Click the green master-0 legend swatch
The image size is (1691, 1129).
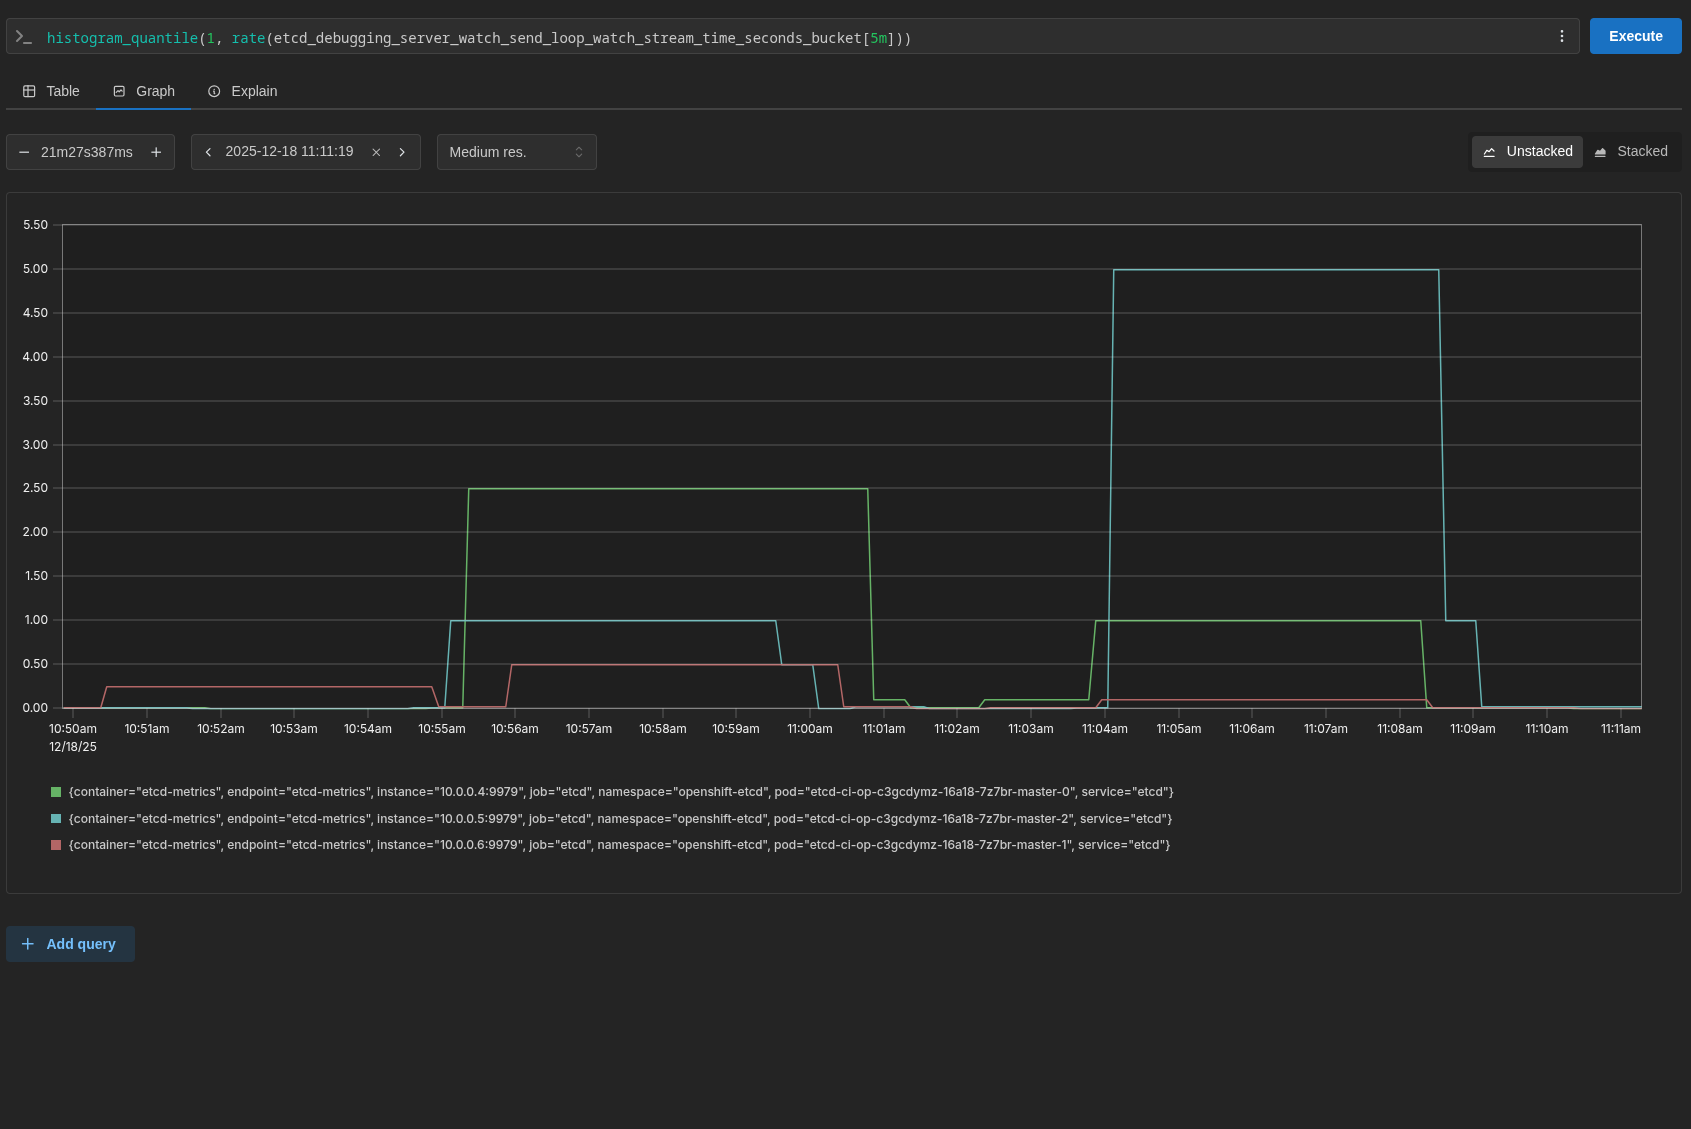click(x=56, y=792)
